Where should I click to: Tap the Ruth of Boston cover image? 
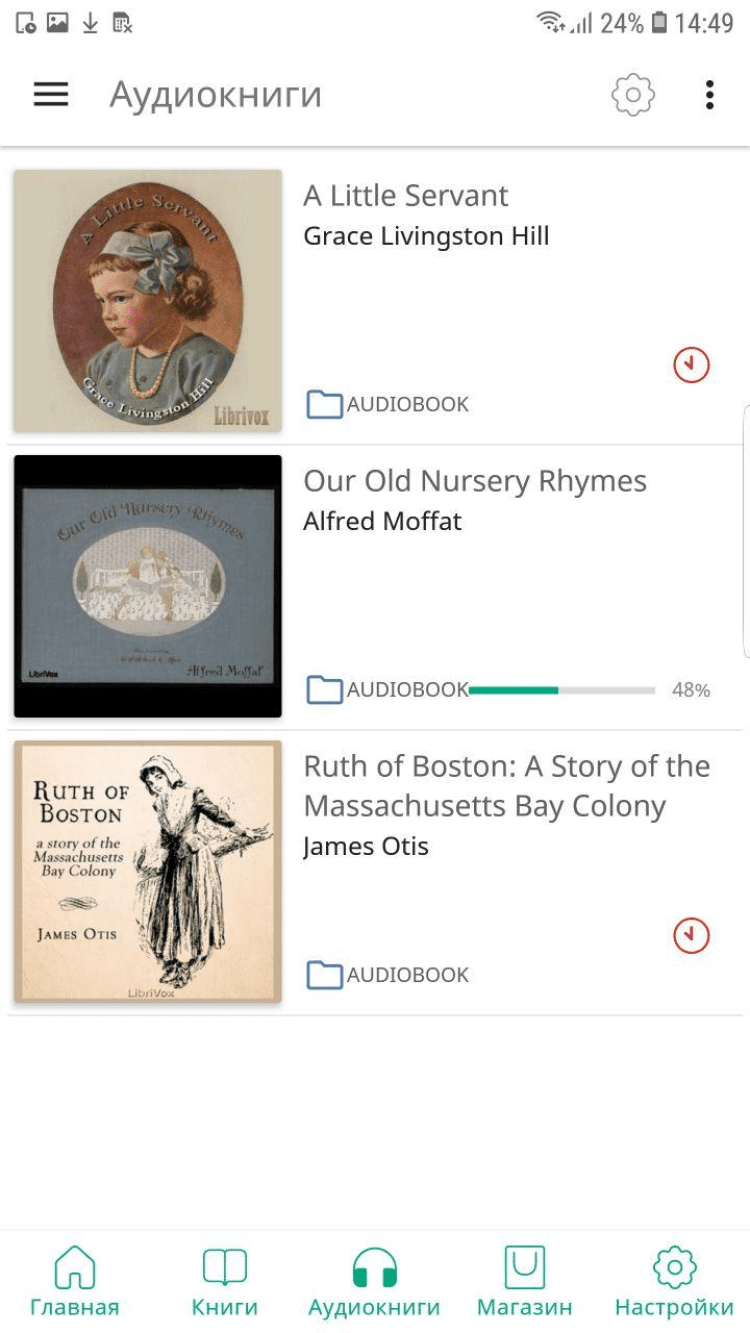coord(148,871)
